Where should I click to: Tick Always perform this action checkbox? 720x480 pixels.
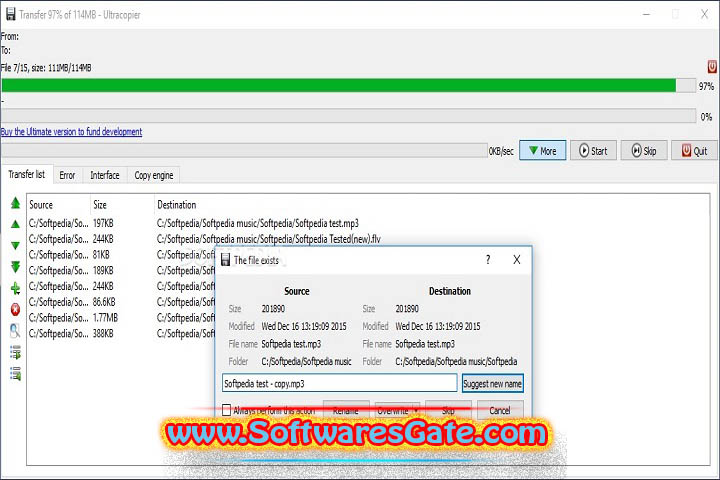pos(226,410)
